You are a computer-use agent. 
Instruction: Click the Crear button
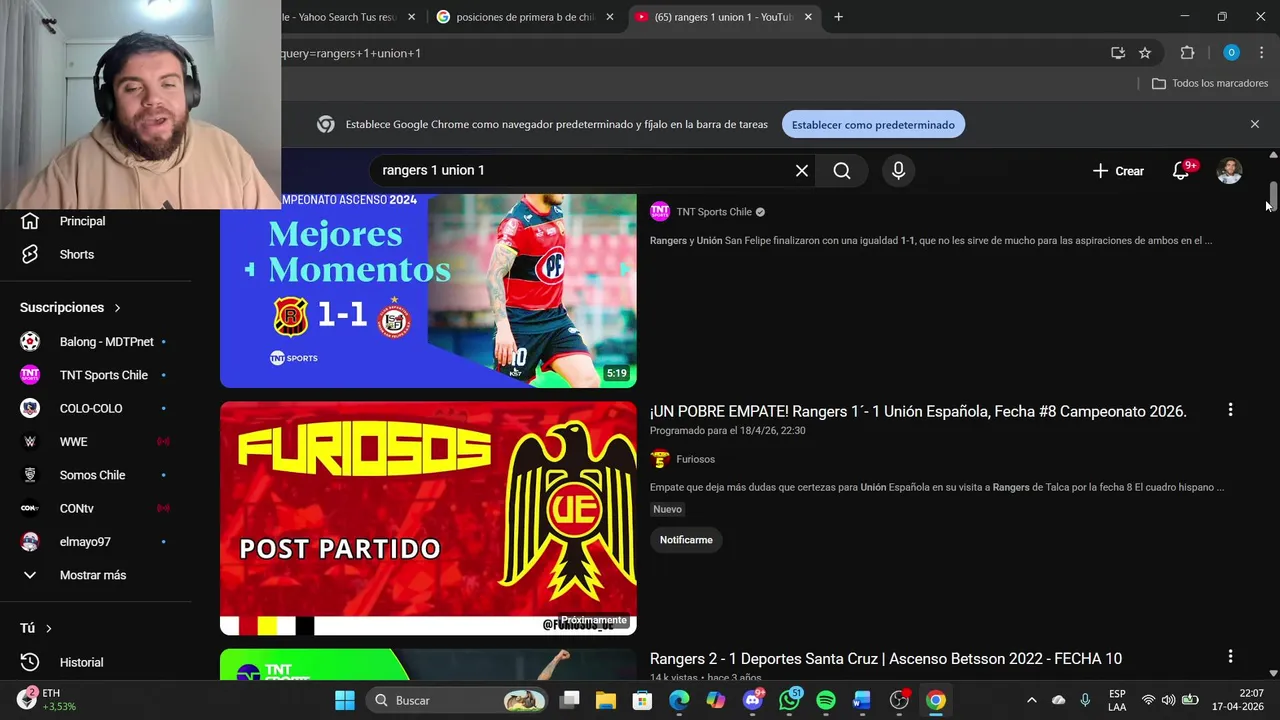(x=1118, y=171)
